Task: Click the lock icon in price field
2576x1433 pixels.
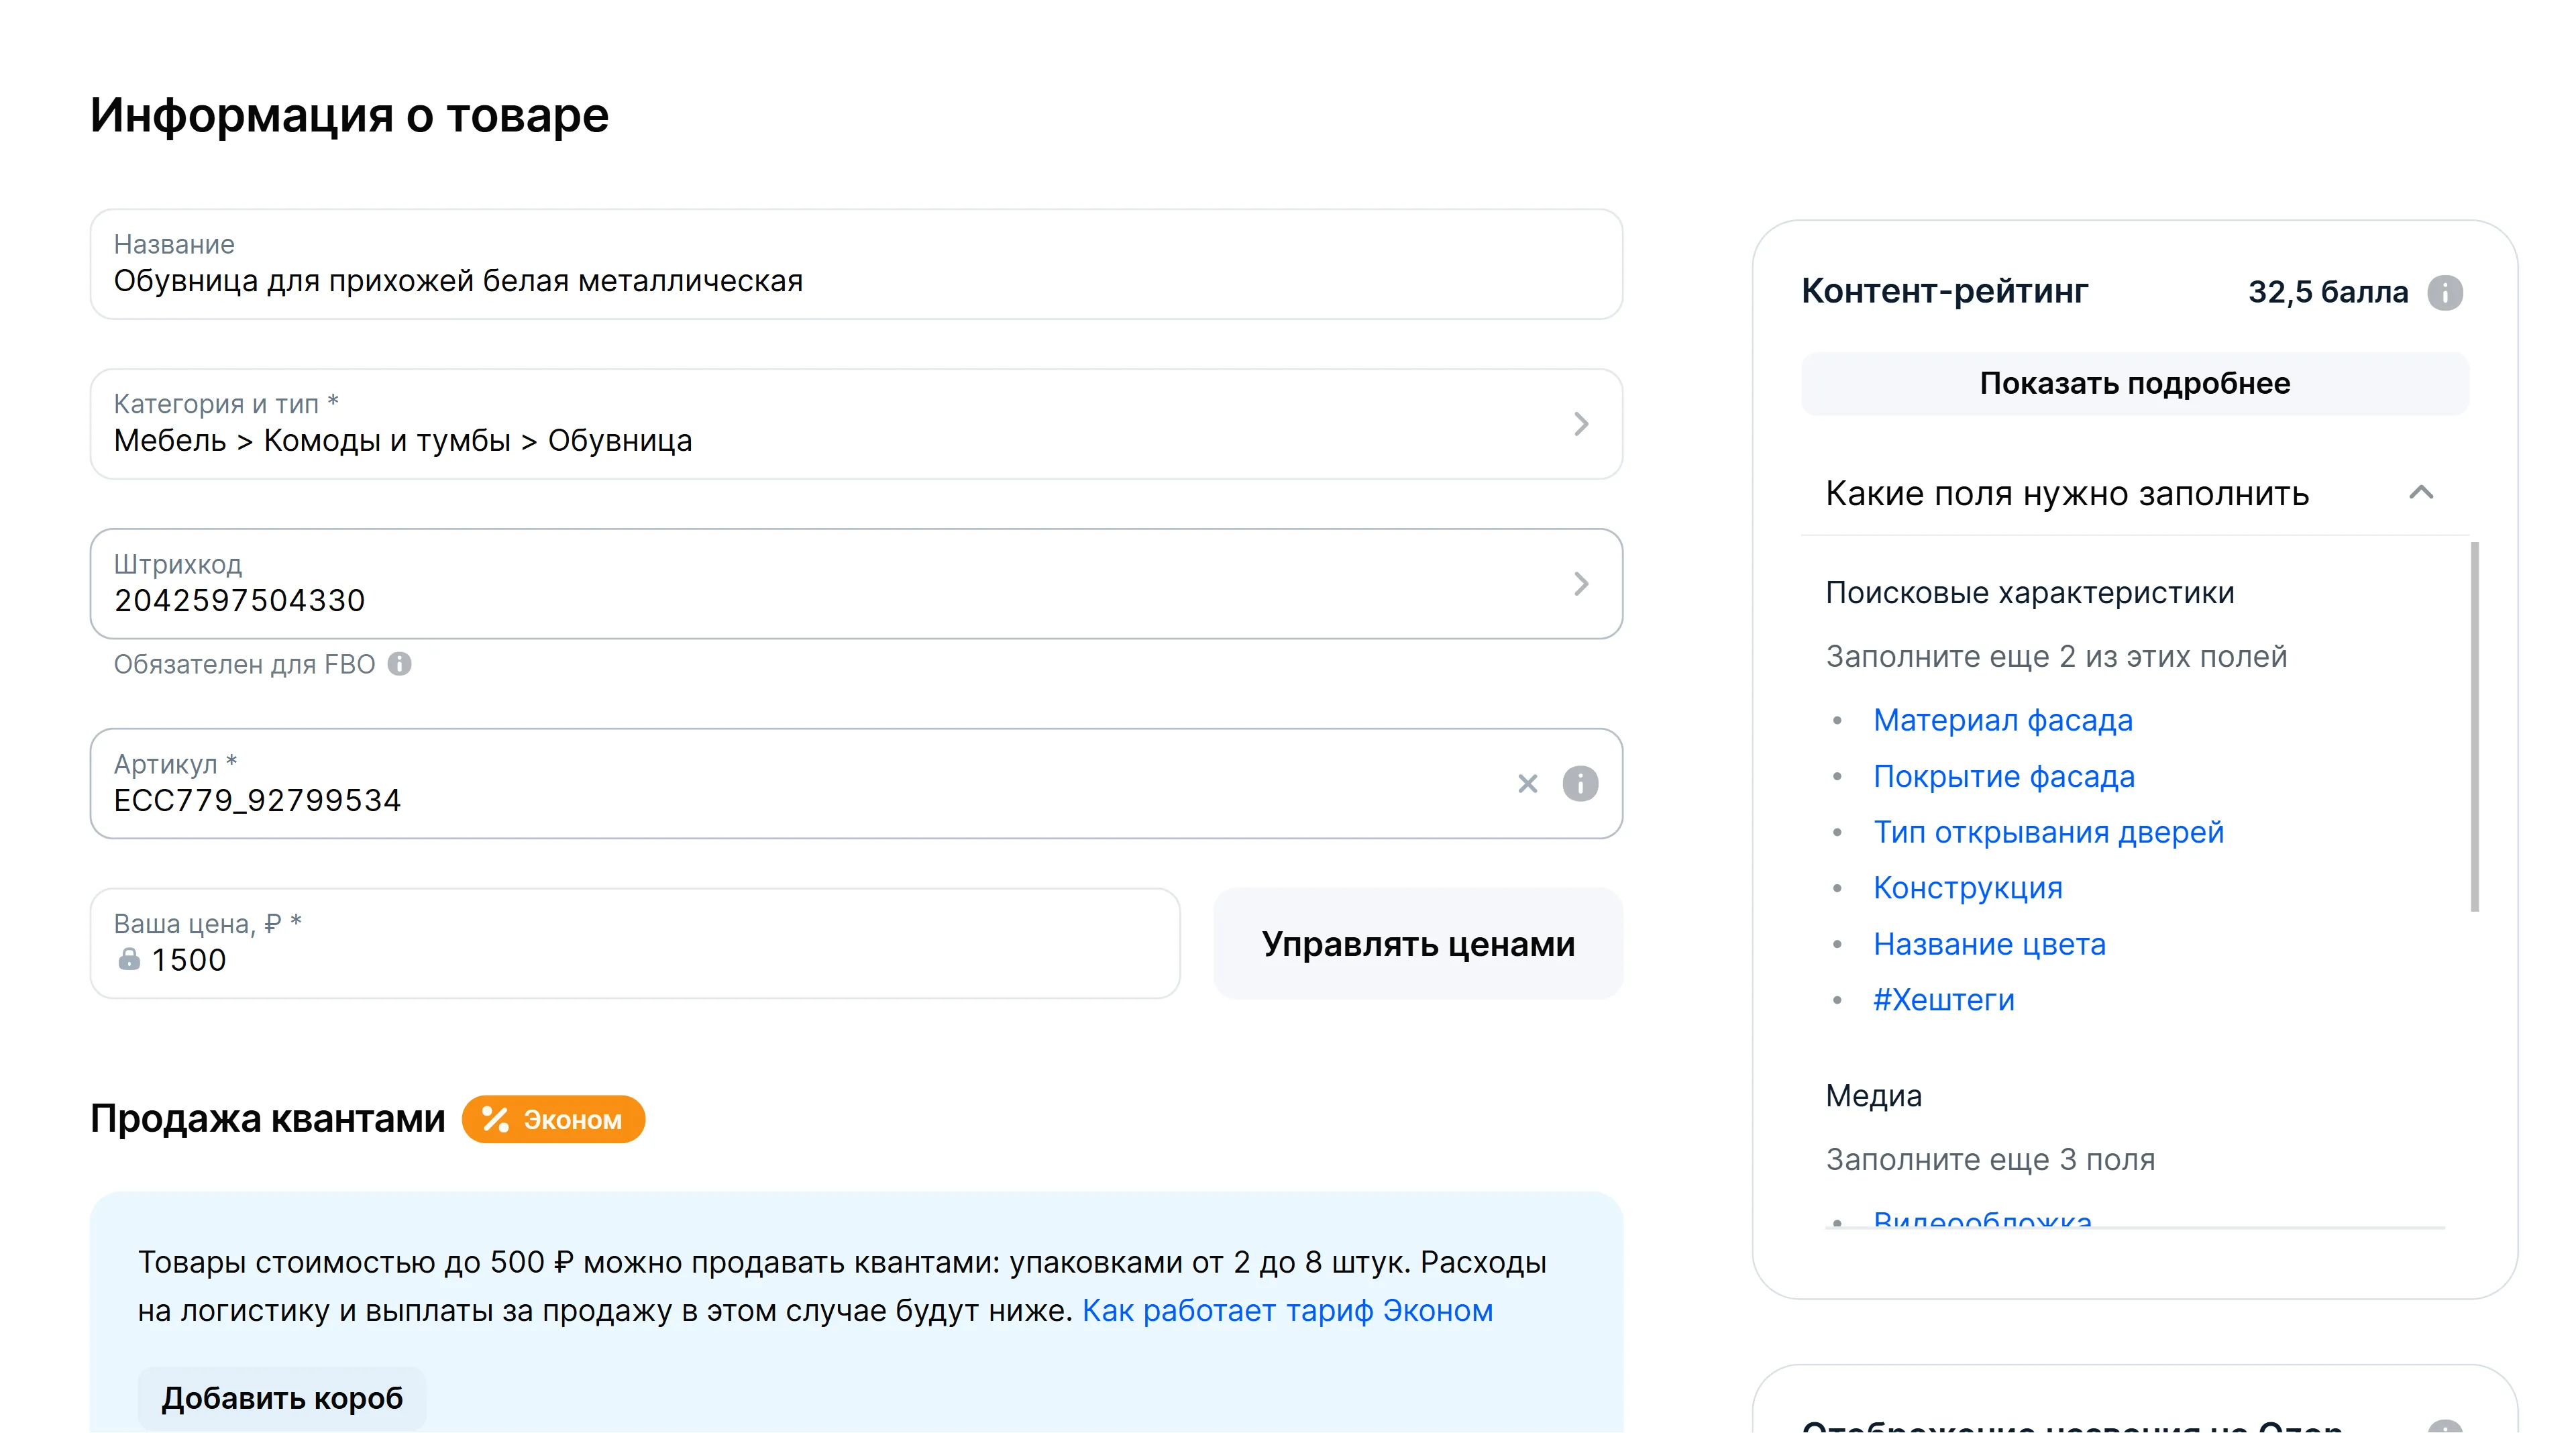Action: [129, 960]
